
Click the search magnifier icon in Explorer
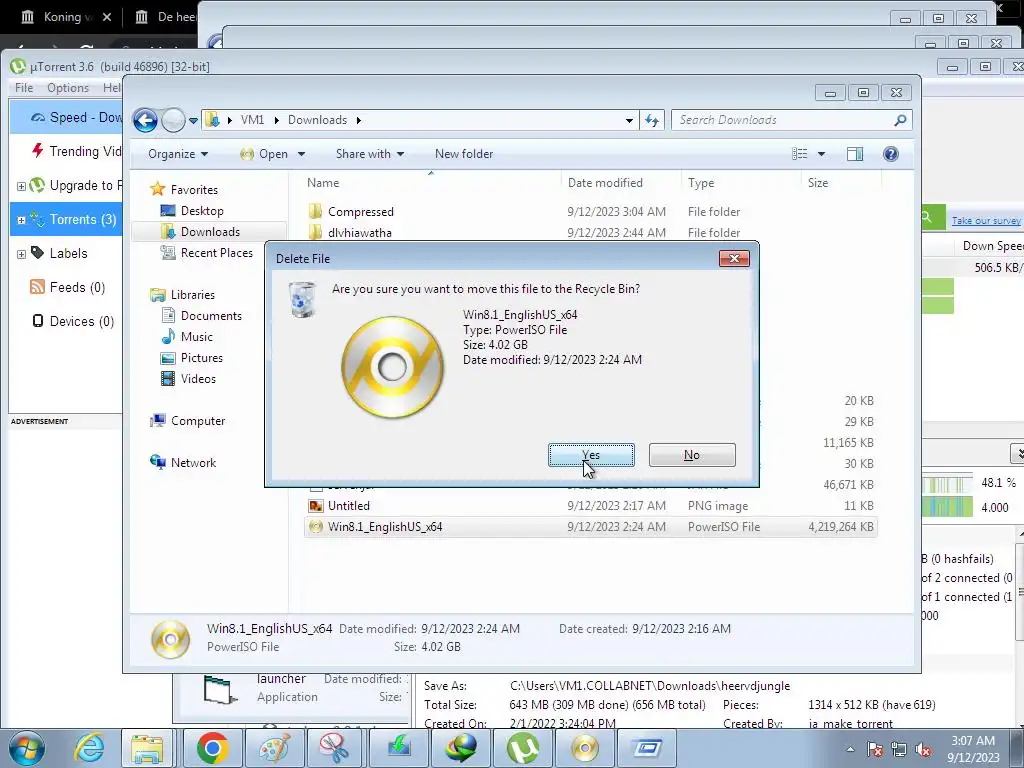[x=900, y=120]
